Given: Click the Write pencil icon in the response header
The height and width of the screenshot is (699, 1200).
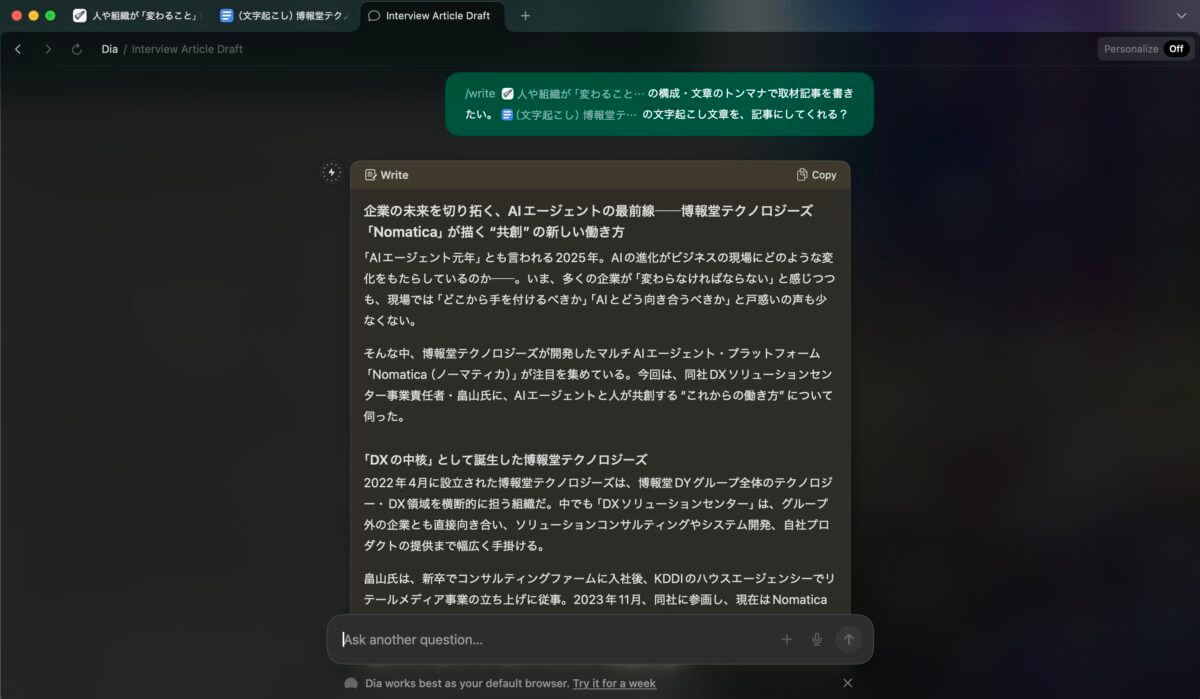Looking at the screenshot, I should 370,175.
